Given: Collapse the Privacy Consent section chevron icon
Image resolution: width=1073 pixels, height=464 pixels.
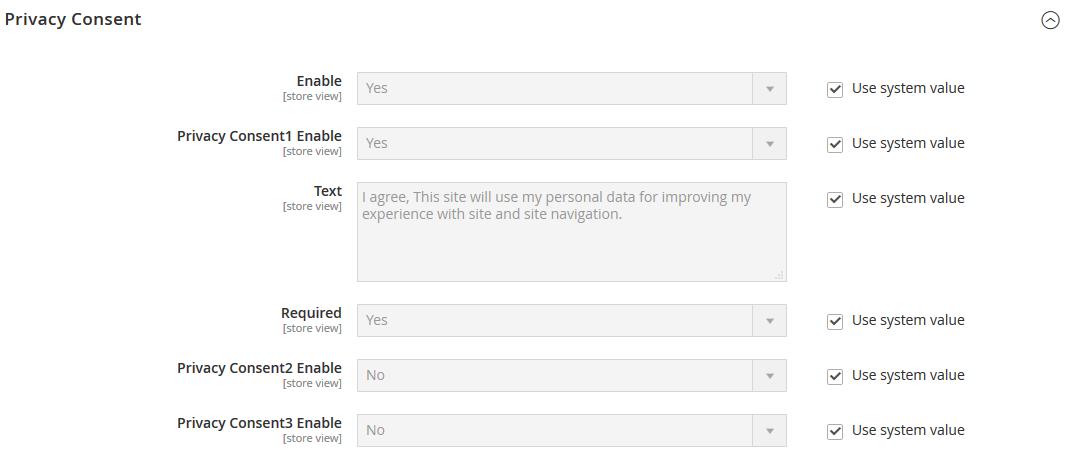Looking at the screenshot, I should tap(1050, 20).
